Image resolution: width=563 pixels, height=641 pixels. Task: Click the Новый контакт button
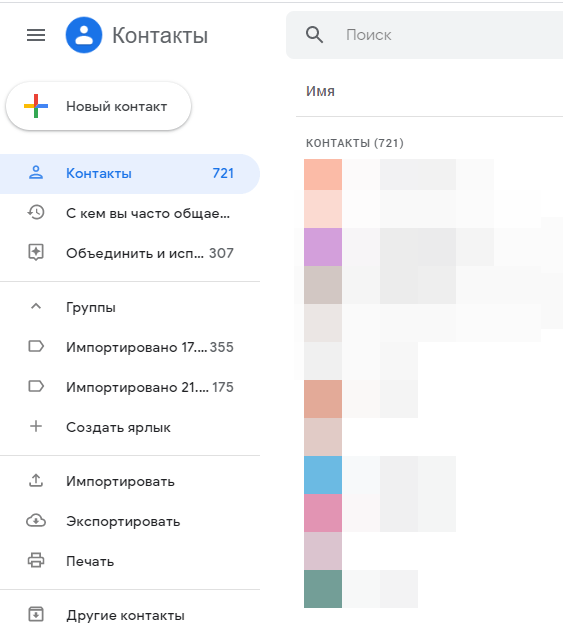tap(99, 106)
